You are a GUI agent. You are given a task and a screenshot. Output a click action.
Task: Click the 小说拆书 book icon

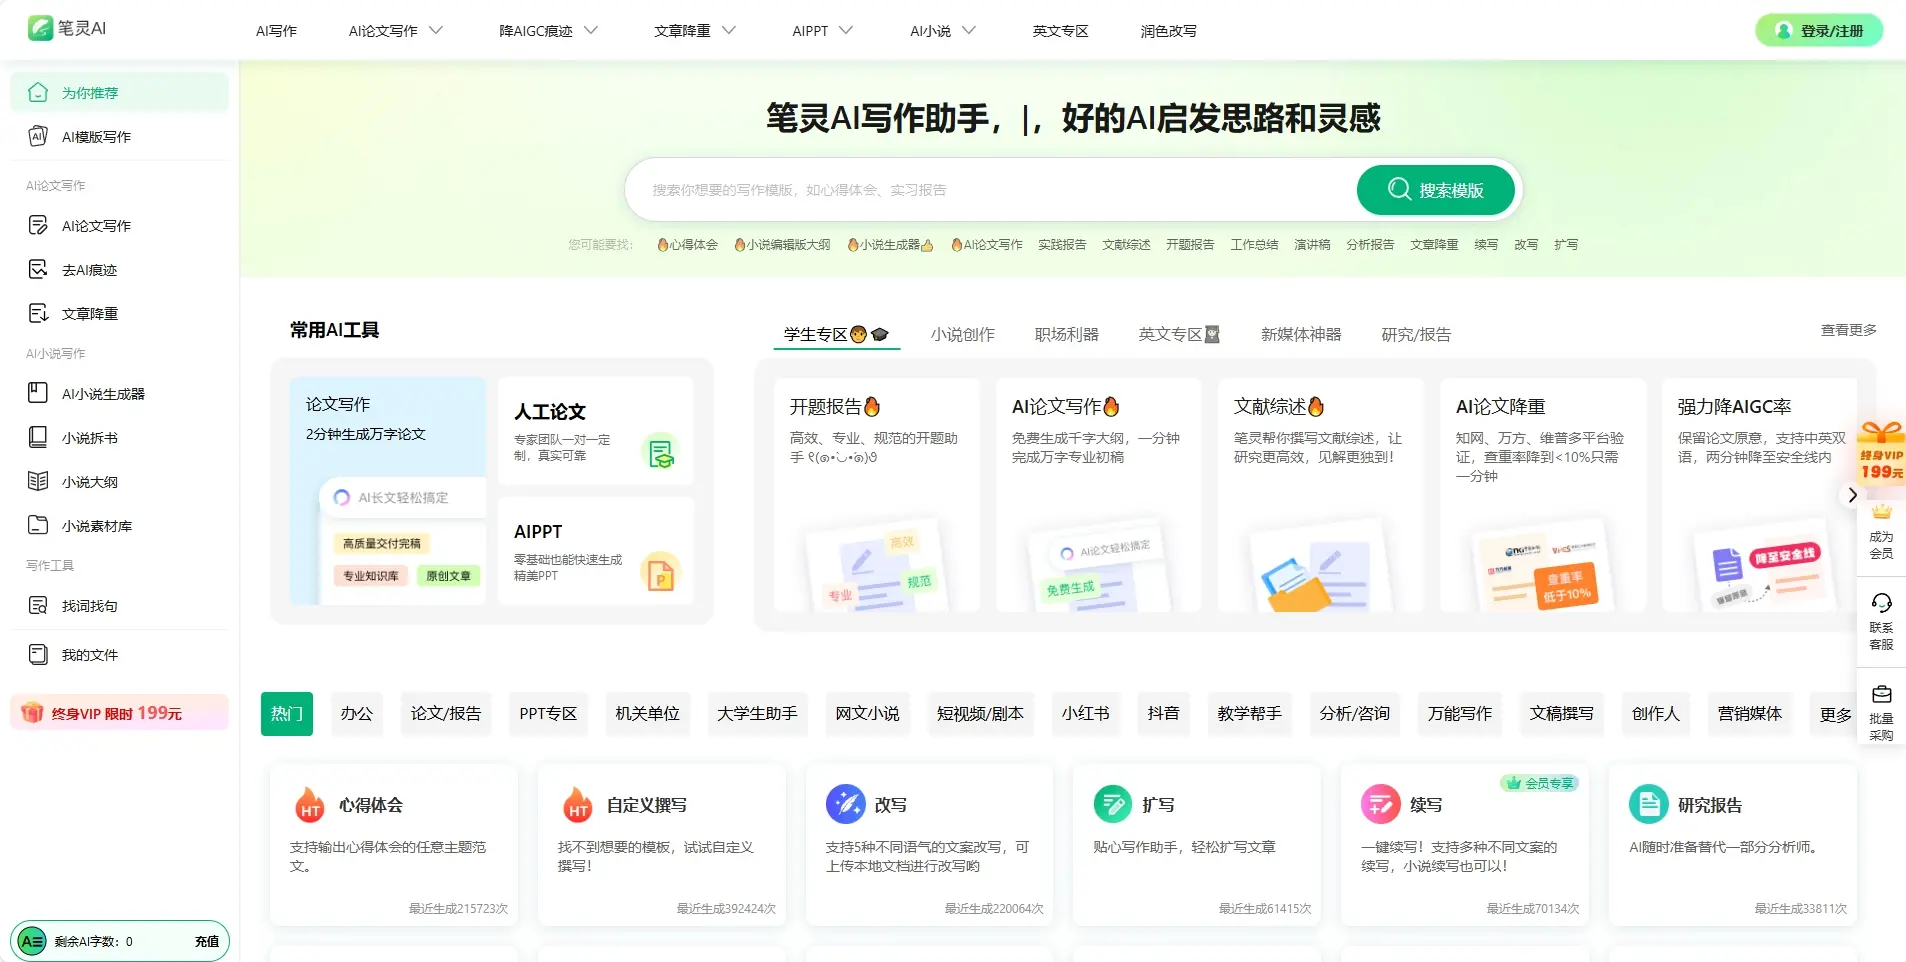(x=38, y=438)
